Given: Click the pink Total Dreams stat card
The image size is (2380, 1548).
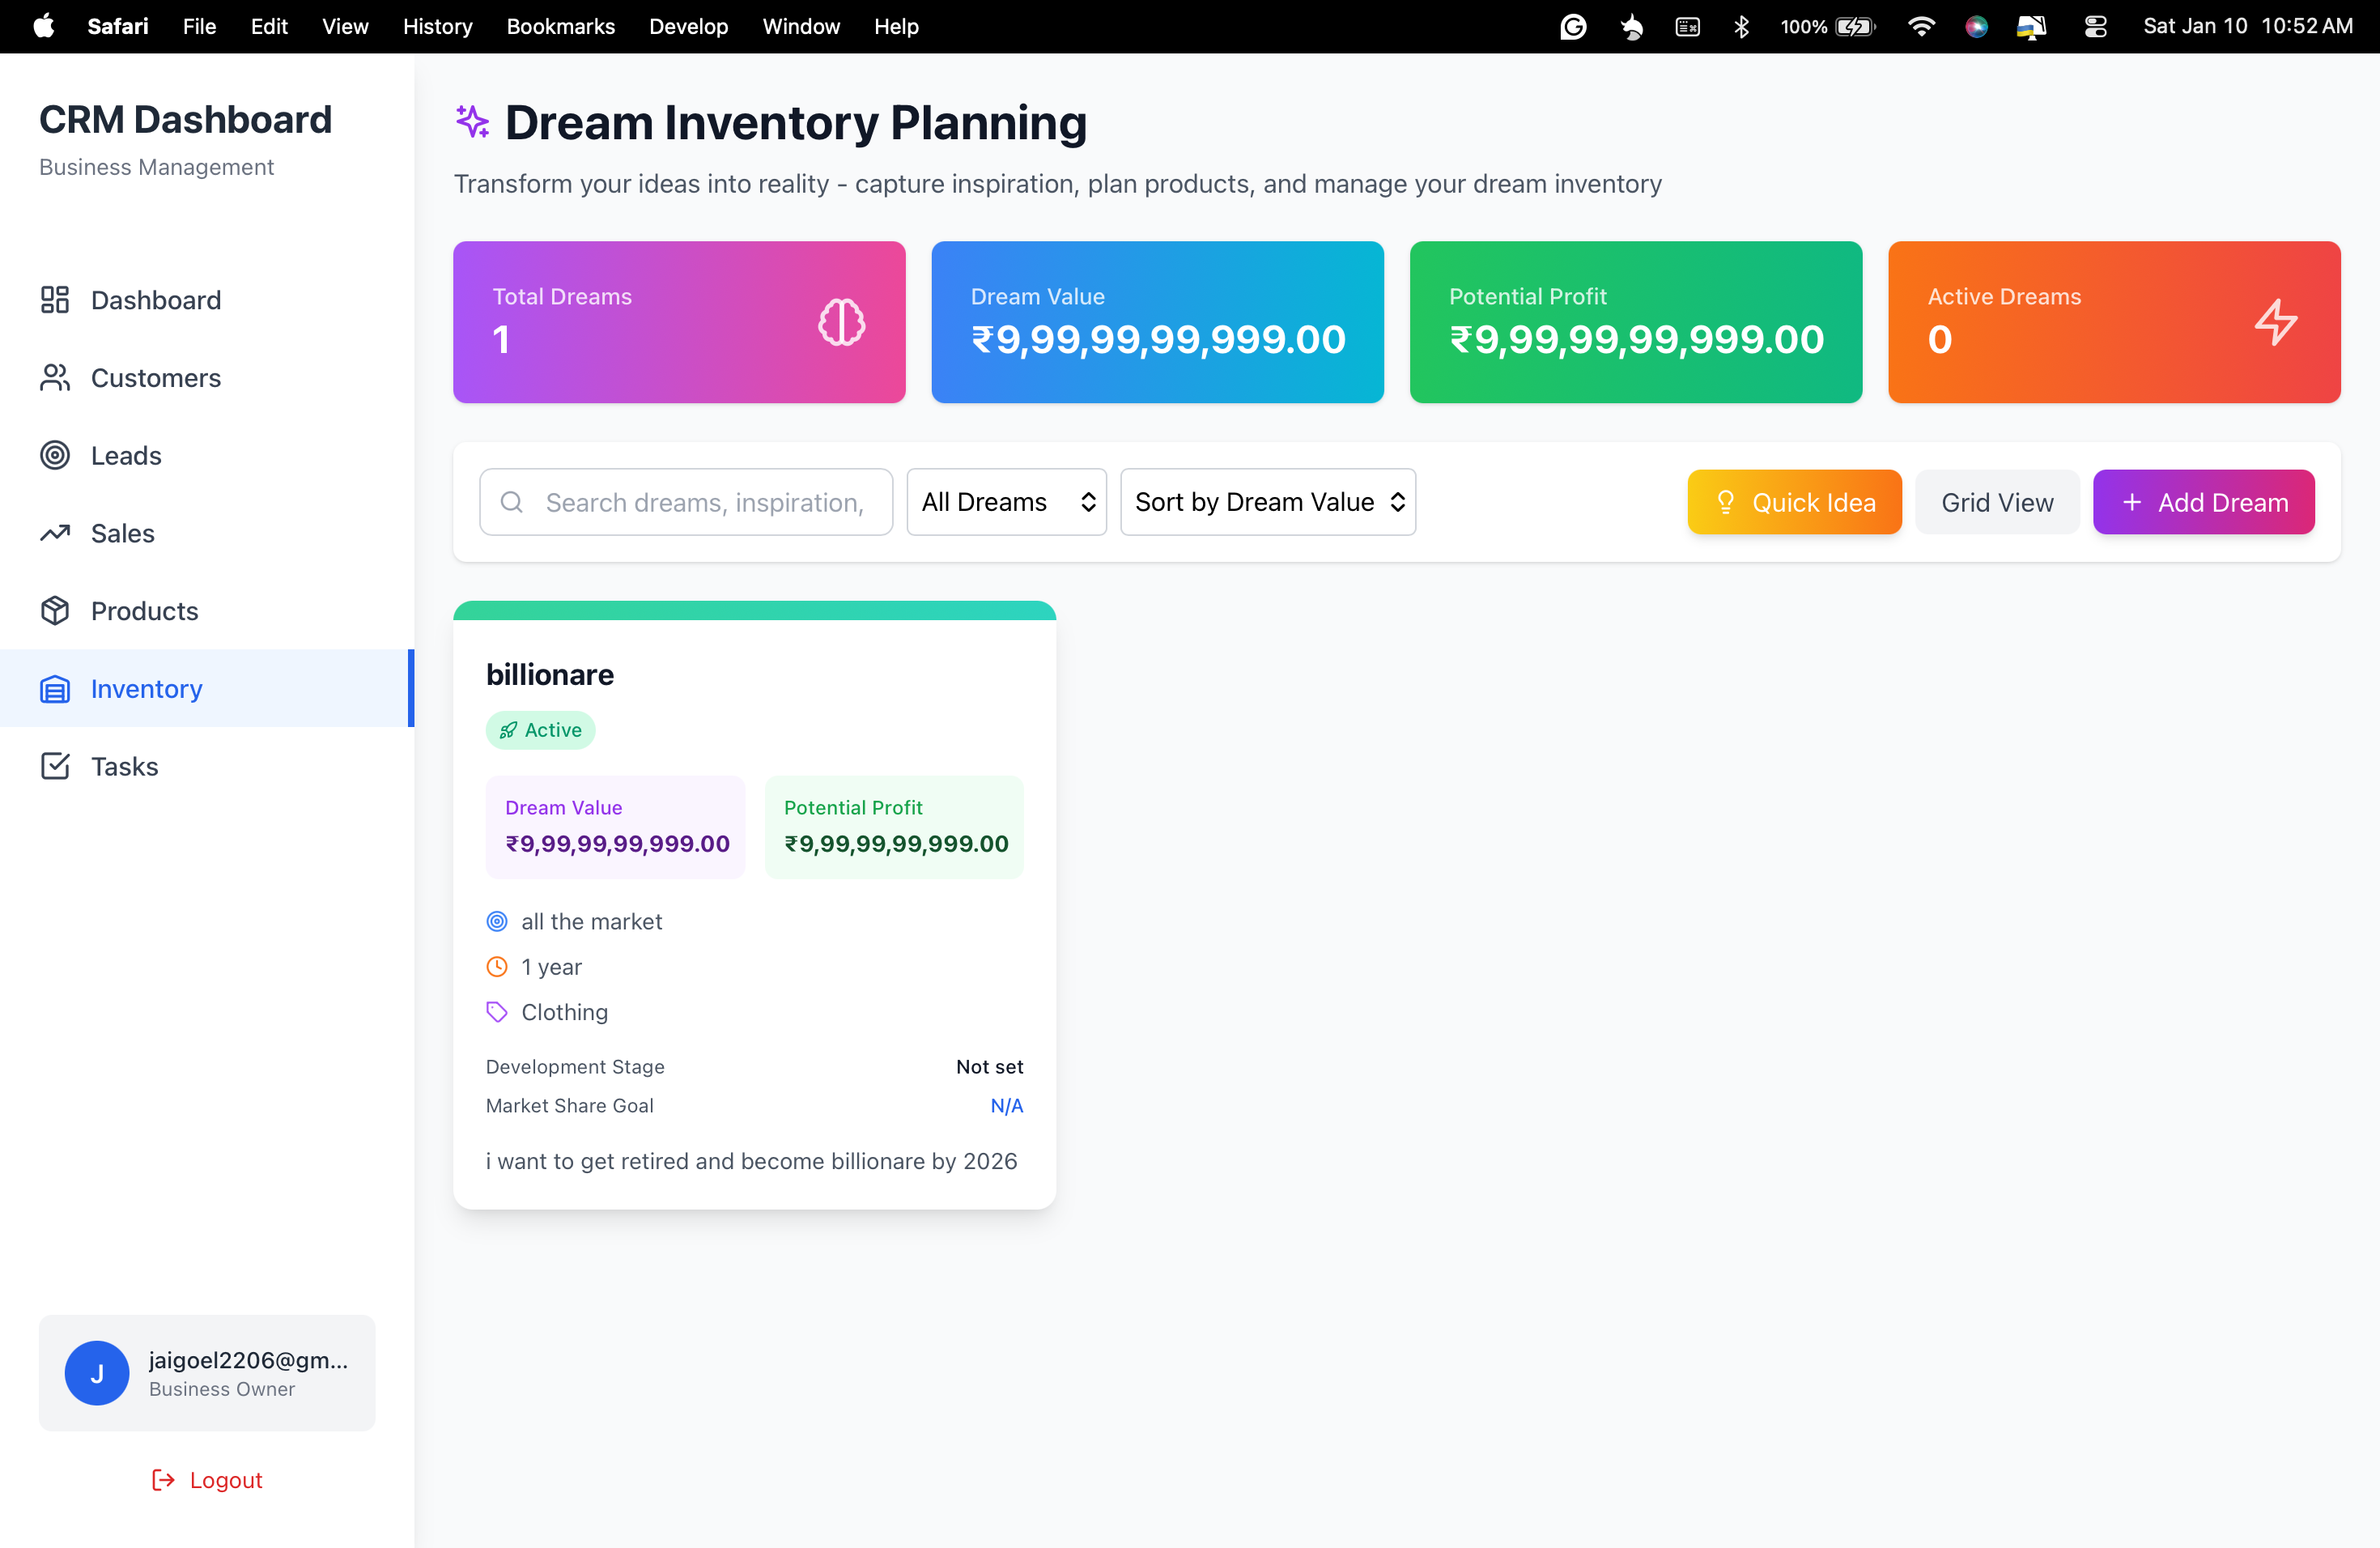Looking at the screenshot, I should click(x=678, y=322).
